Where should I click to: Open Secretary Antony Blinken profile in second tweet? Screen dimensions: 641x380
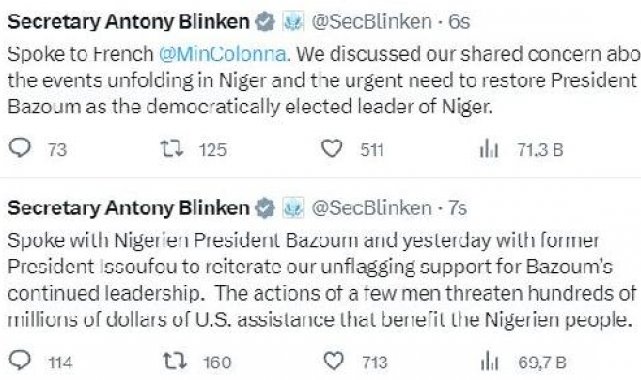tap(128, 208)
